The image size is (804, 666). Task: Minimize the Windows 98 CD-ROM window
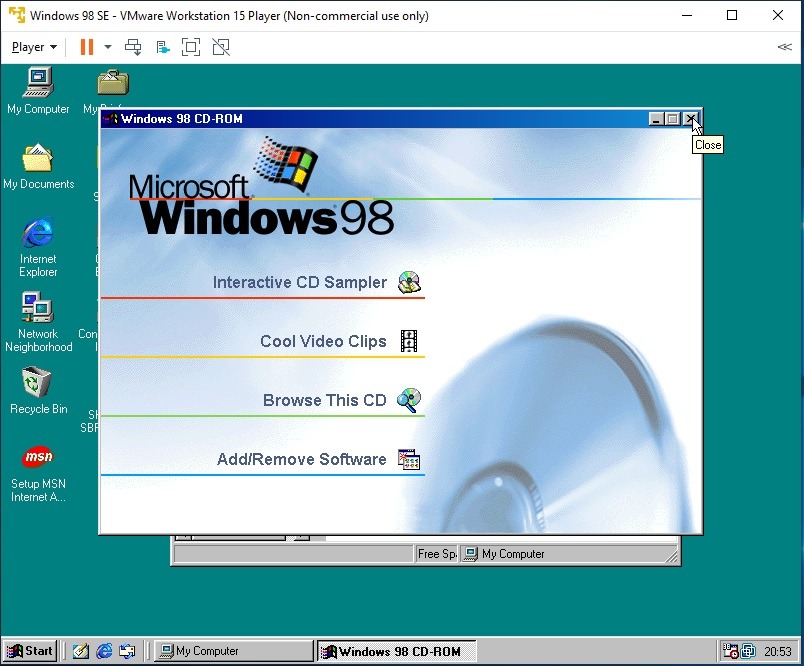[656, 119]
